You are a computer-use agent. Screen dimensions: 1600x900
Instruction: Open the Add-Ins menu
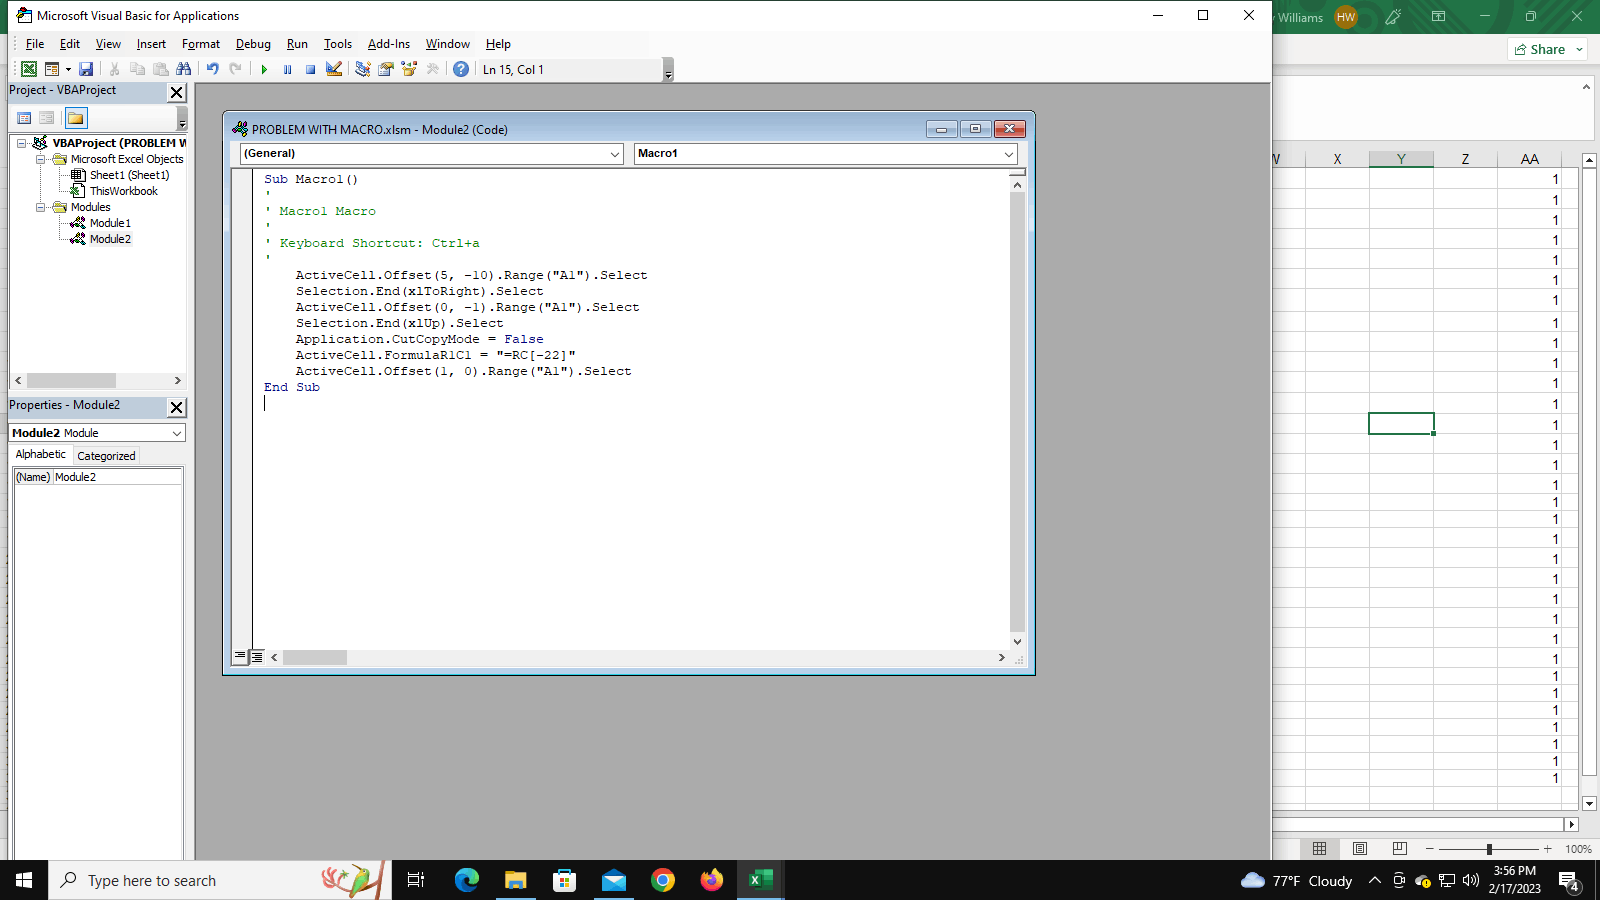pyautogui.click(x=389, y=44)
